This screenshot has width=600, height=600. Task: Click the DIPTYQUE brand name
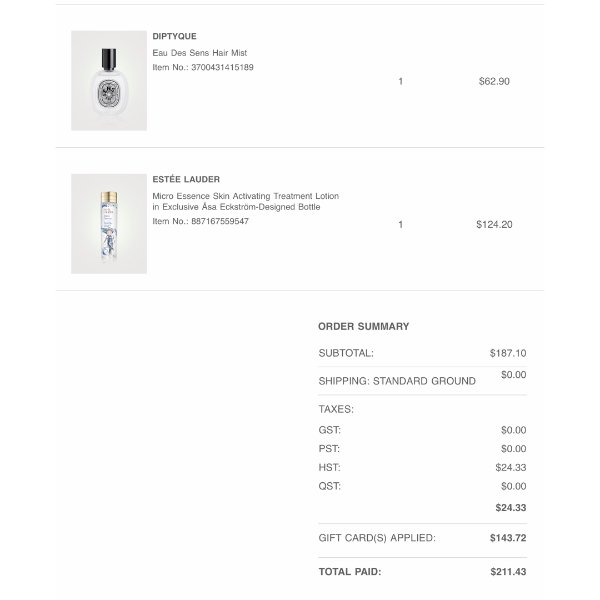174,36
